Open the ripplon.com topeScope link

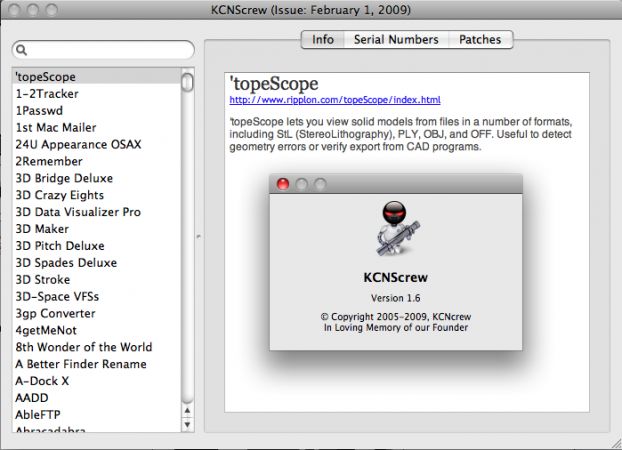click(335, 100)
